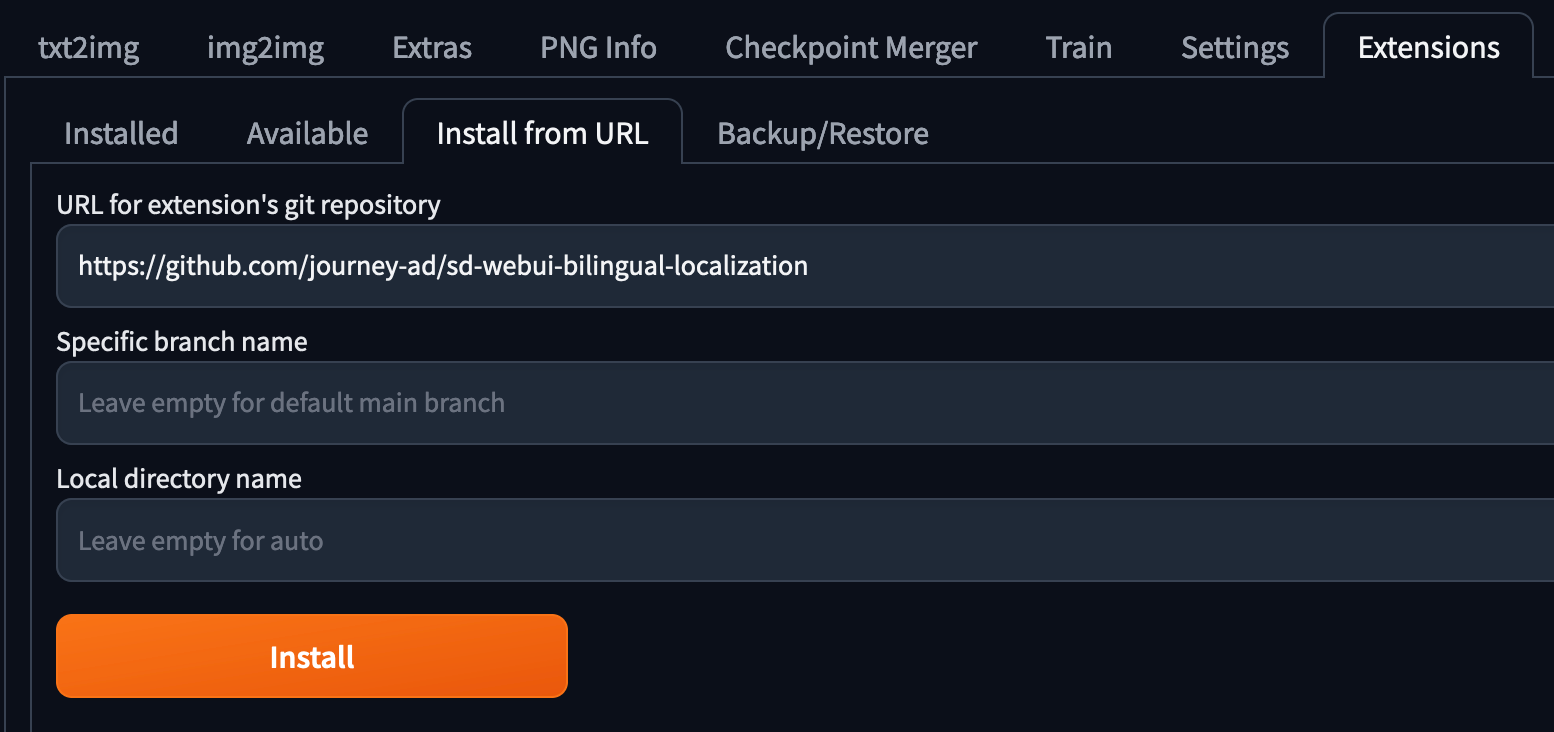Viewport: 1554px width, 732px height.
Task: Open the img2img tab
Action: pos(265,48)
